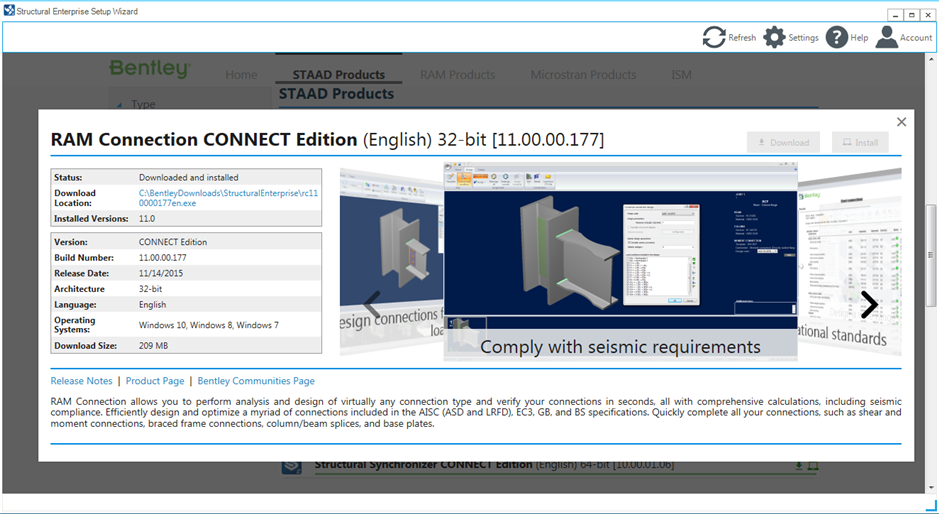Click the Language value English
This screenshot has height=514, width=939.
point(153,304)
